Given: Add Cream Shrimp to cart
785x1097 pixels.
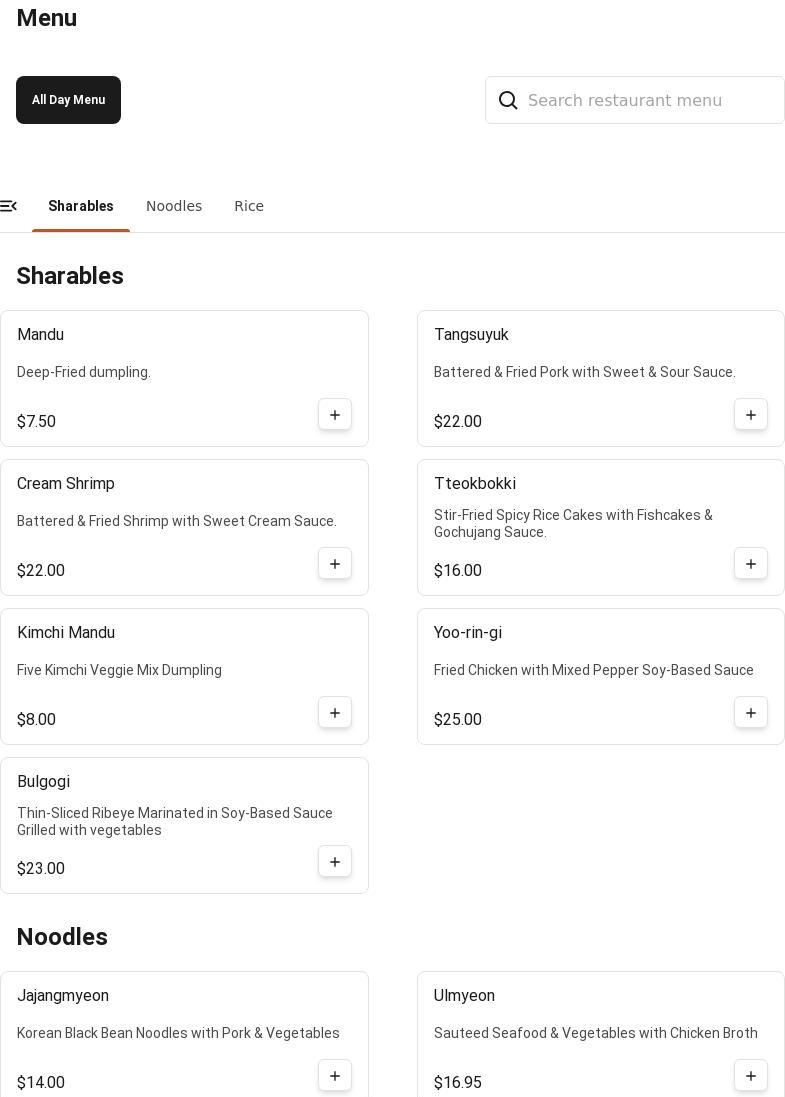Looking at the screenshot, I should (x=335, y=564).
